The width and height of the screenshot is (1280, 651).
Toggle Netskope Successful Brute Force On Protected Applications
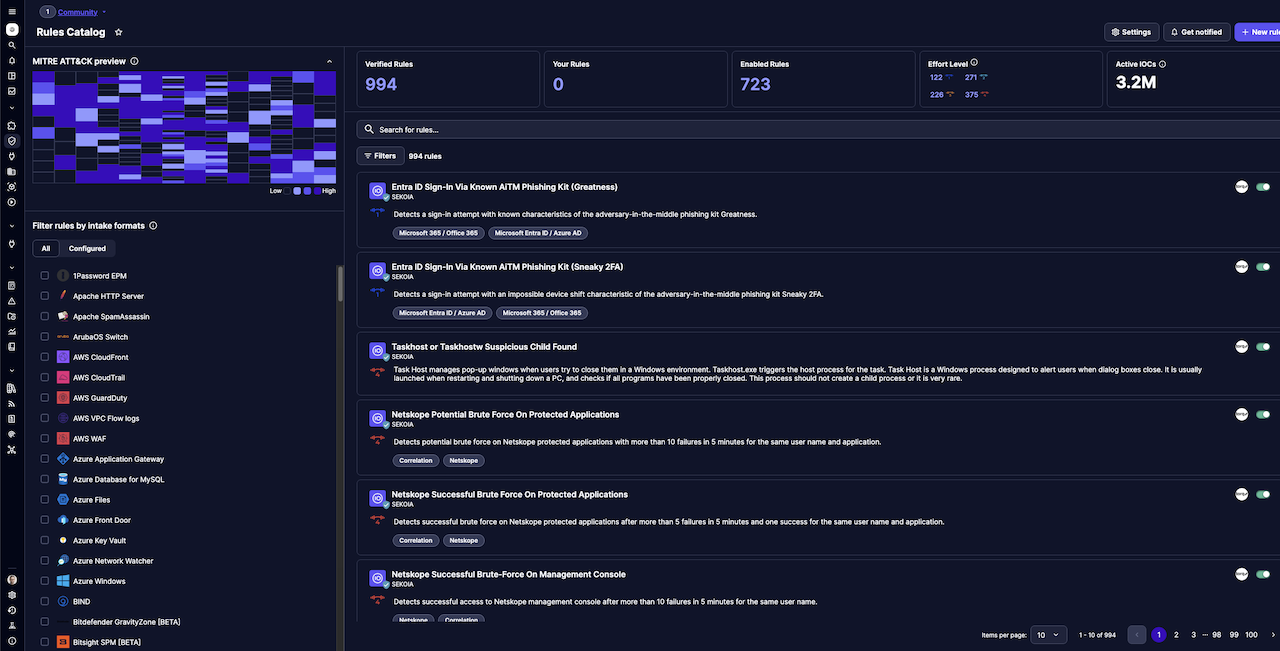tap(1263, 494)
